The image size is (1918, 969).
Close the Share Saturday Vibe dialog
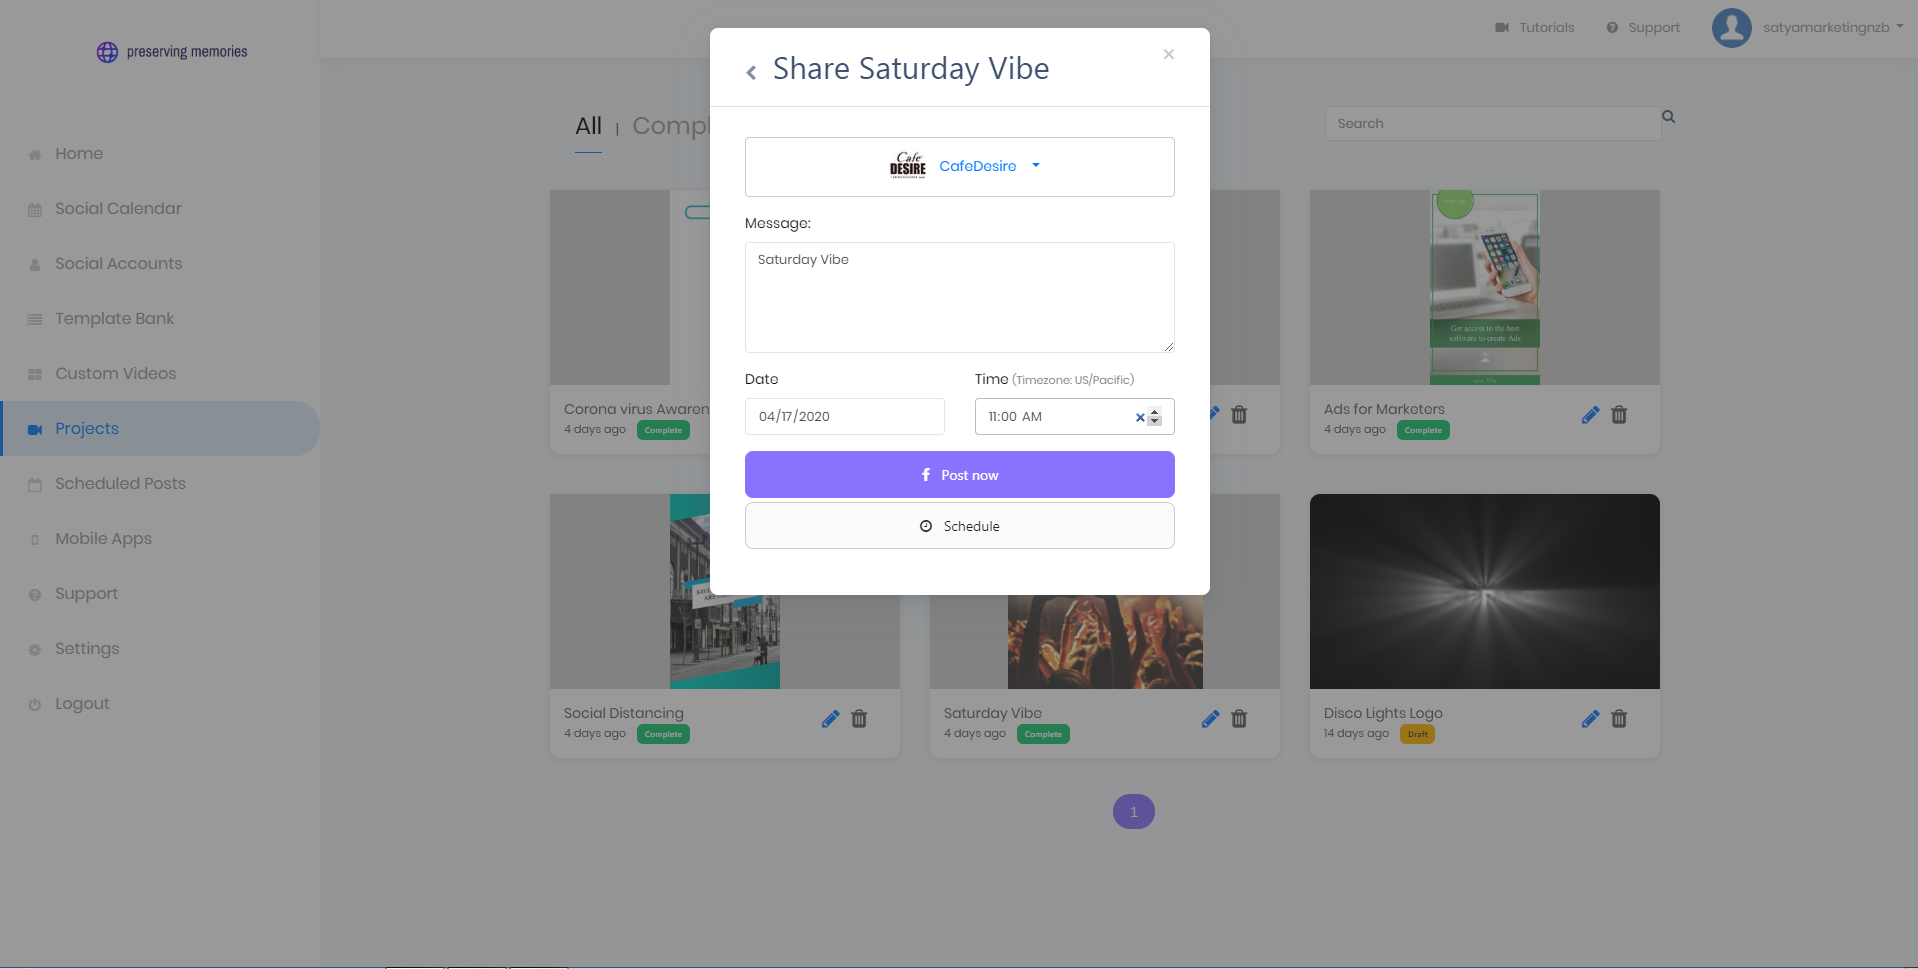tap(1168, 54)
